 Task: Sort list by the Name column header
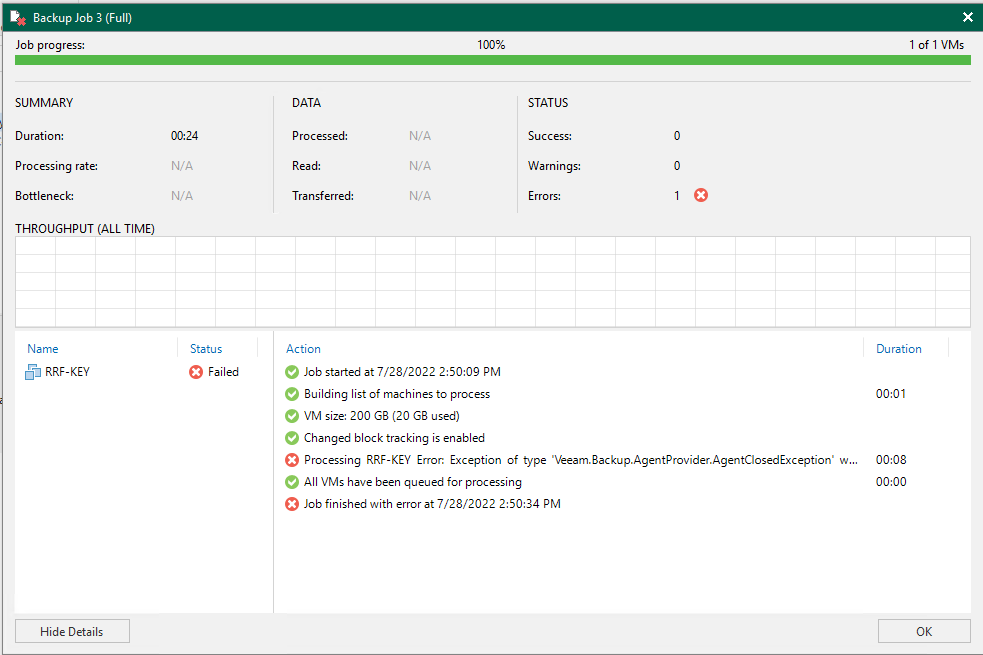[x=43, y=349]
